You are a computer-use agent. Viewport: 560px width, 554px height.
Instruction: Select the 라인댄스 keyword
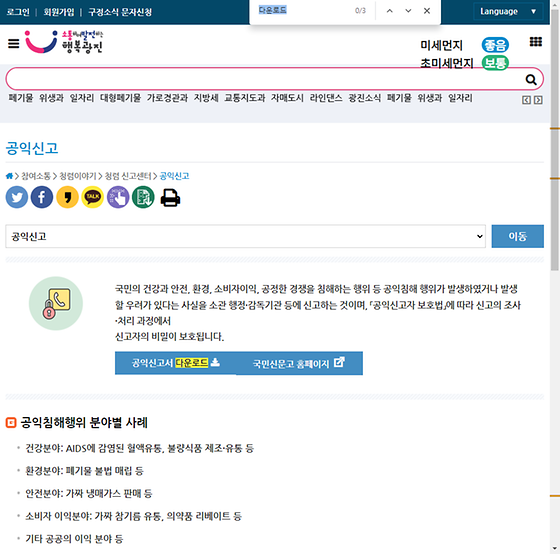[x=326, y=98]
